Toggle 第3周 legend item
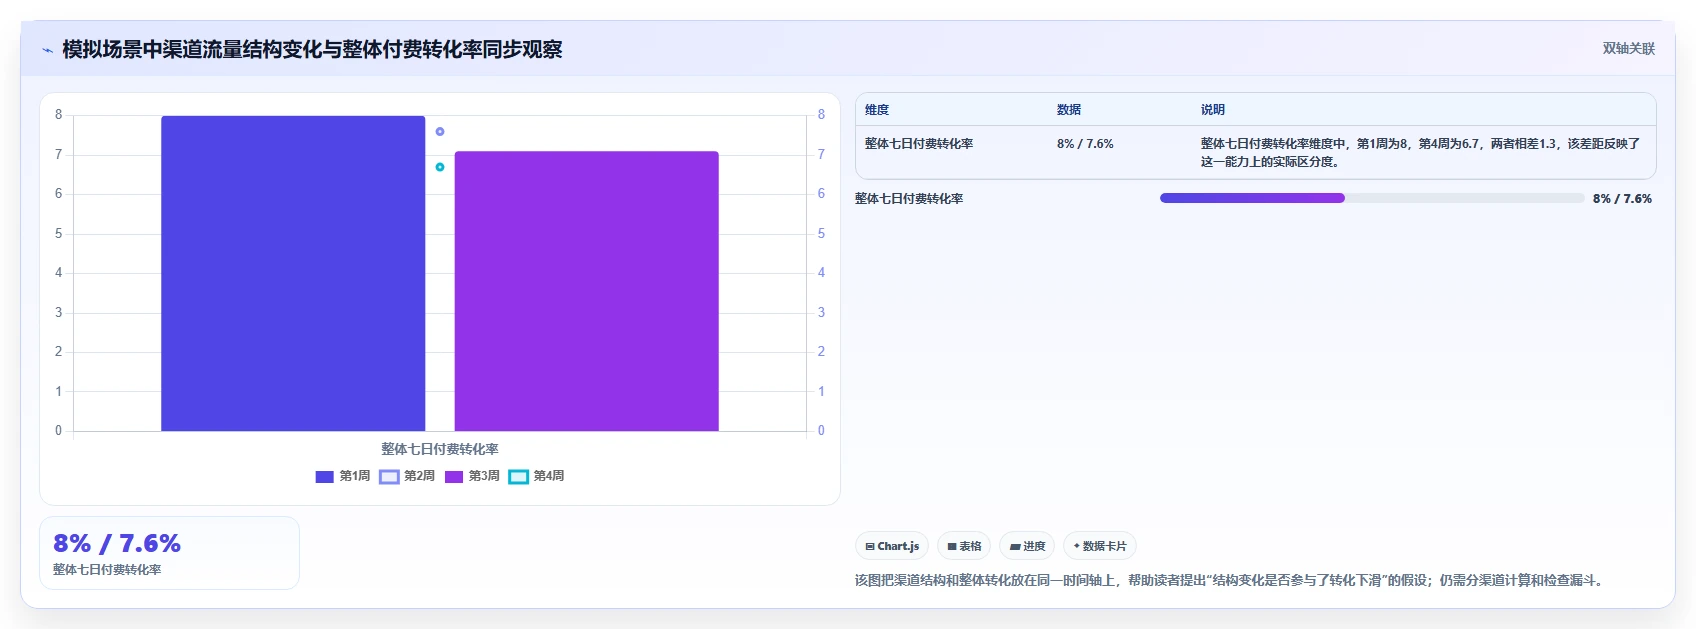The height and width of the screenshot is (629, 1696). (472, 476)
